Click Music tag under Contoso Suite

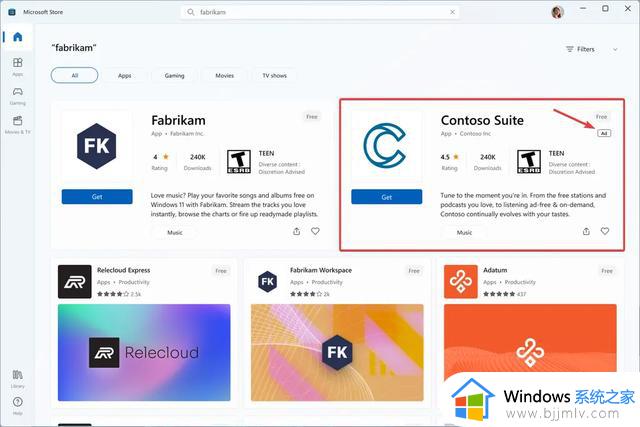[x=464, y=233]
